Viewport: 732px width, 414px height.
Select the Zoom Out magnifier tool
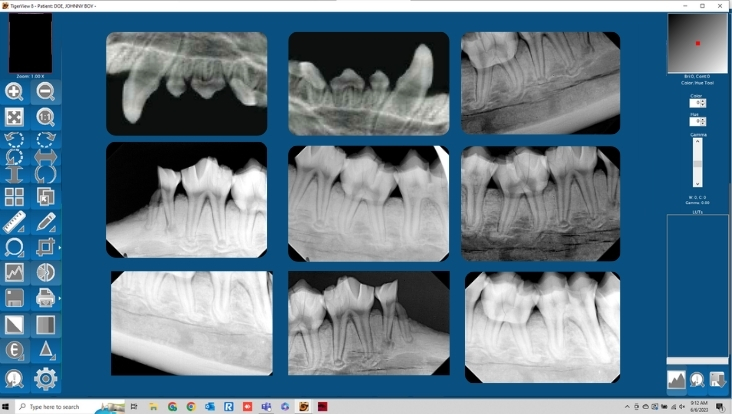click(x=45, y=91)
